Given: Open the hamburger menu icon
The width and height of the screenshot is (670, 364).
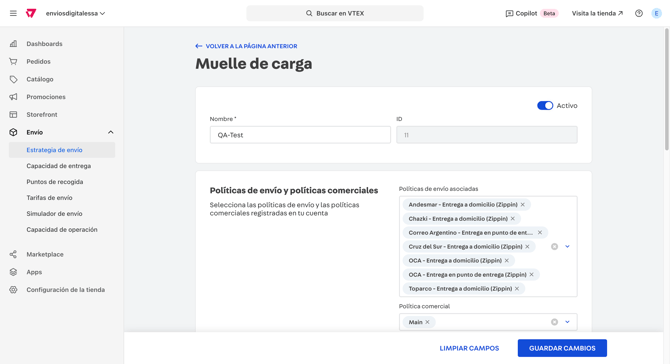Looking at the screenshot, I should pyautogui.click(x=13, y=13).
